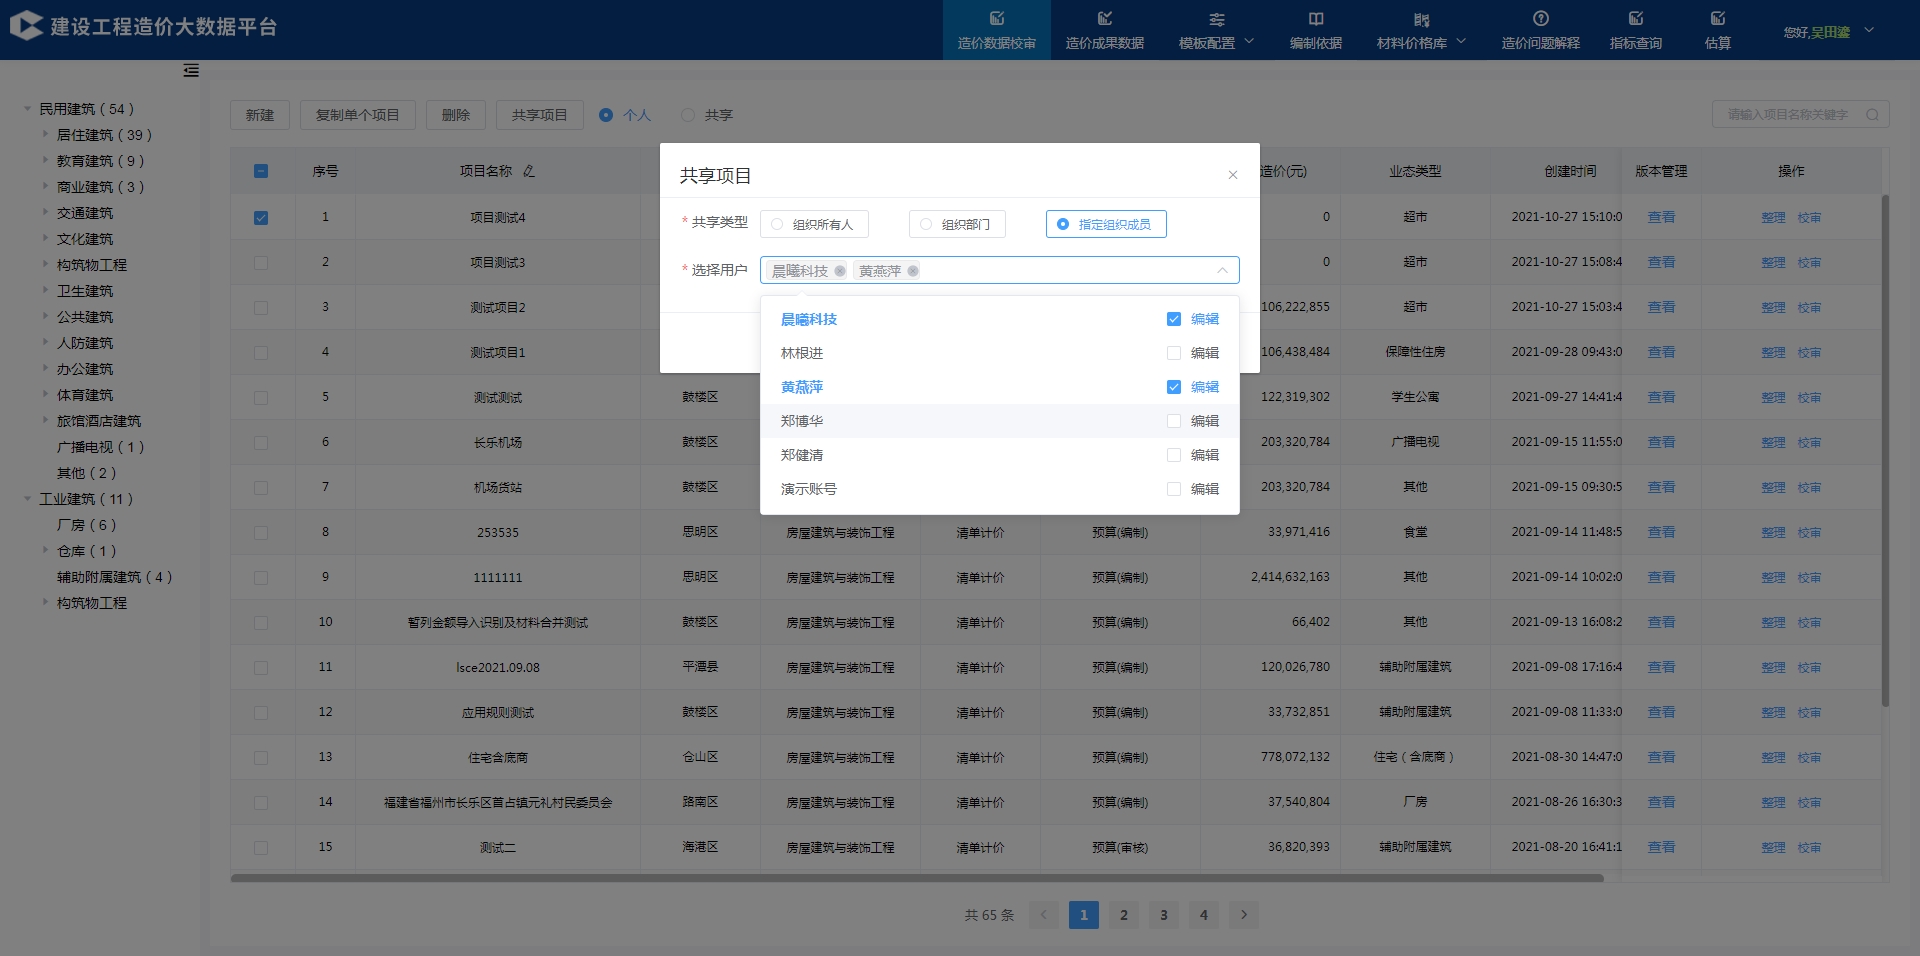Go to page 2 in pagination

point(1124,915)
